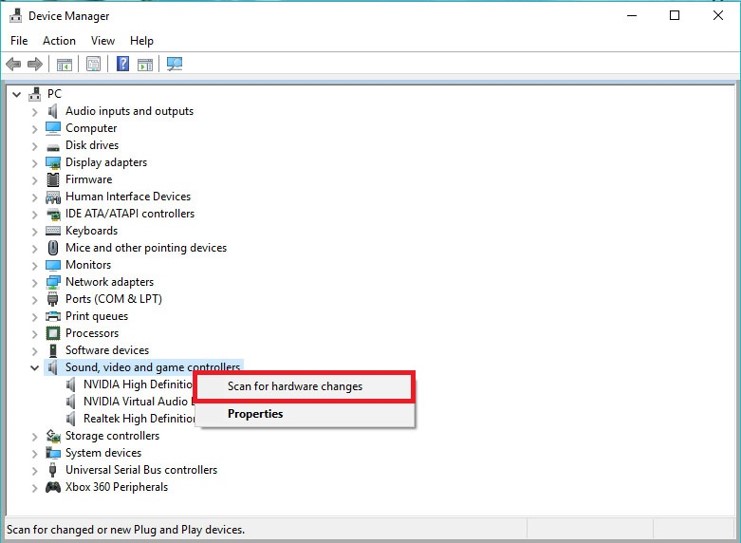This screenshot has height=543, width=741.
Task: Click the Device Manager title bar icon
Action: [16, 16]
